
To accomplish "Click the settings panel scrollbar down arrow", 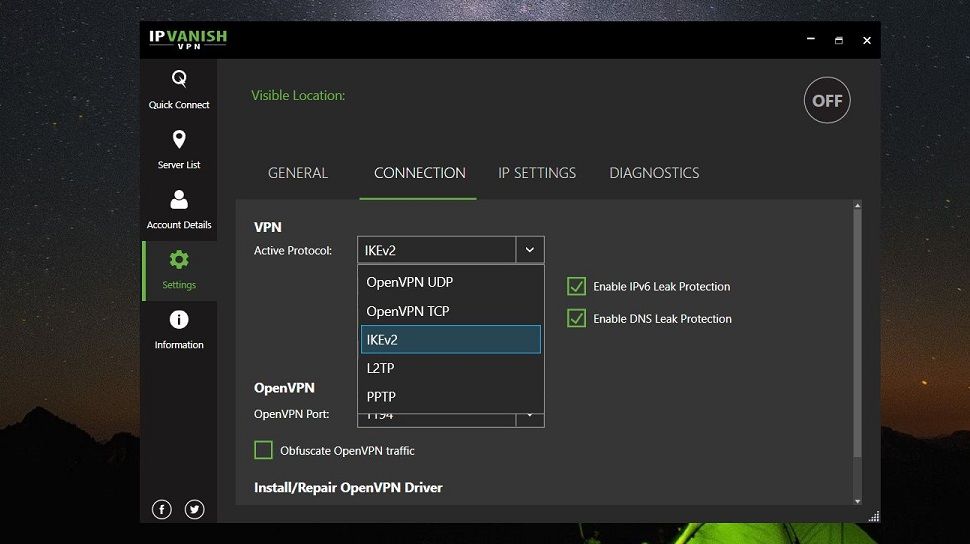I will [x=857, y=501].
